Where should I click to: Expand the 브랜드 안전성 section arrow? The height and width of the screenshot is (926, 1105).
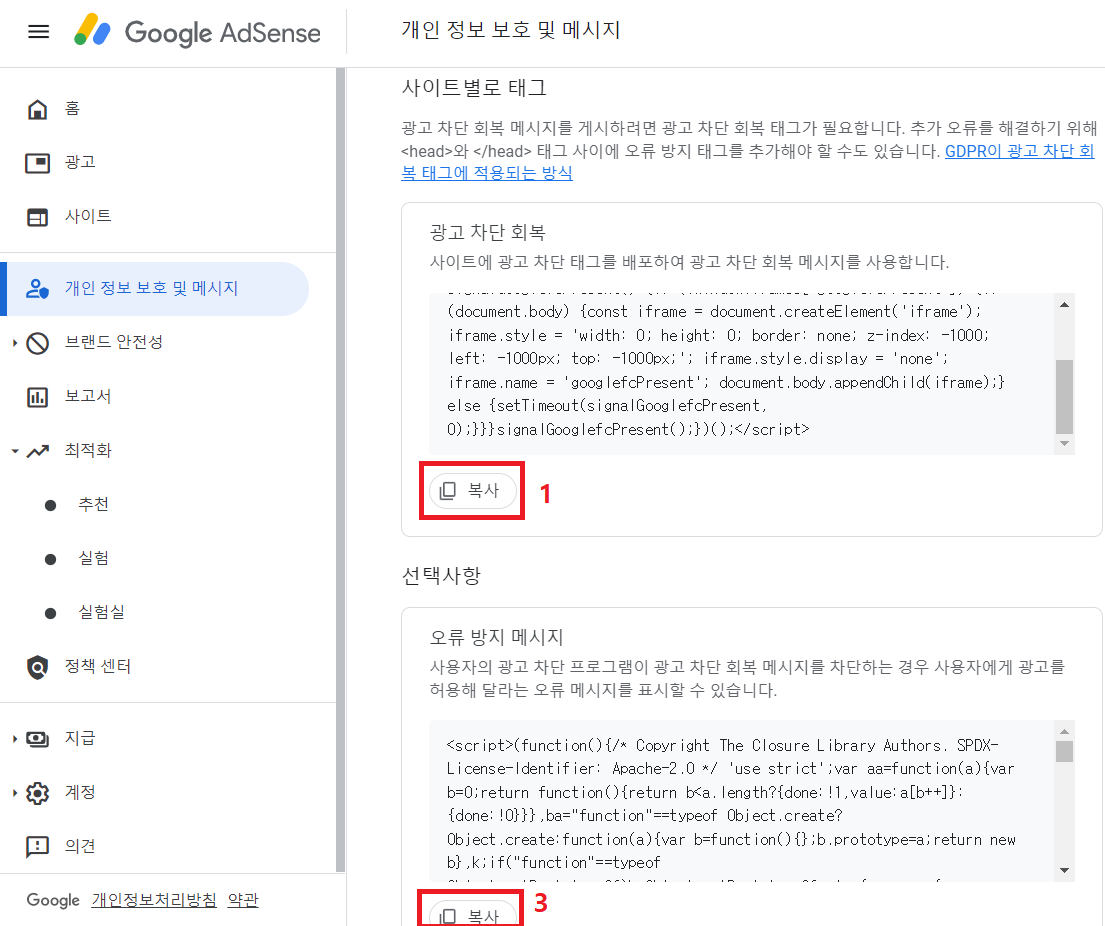click(15, 343)
